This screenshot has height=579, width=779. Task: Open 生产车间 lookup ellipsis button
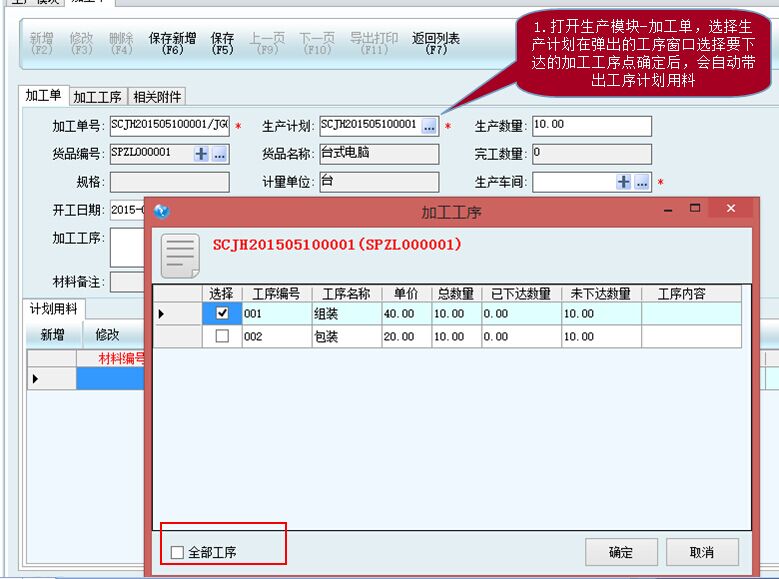click(642, 182)
